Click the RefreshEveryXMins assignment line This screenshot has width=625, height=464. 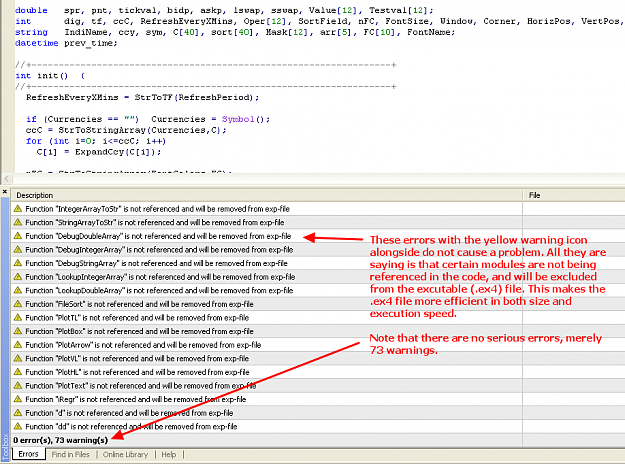pyautogui.click(x=142, y=97)
